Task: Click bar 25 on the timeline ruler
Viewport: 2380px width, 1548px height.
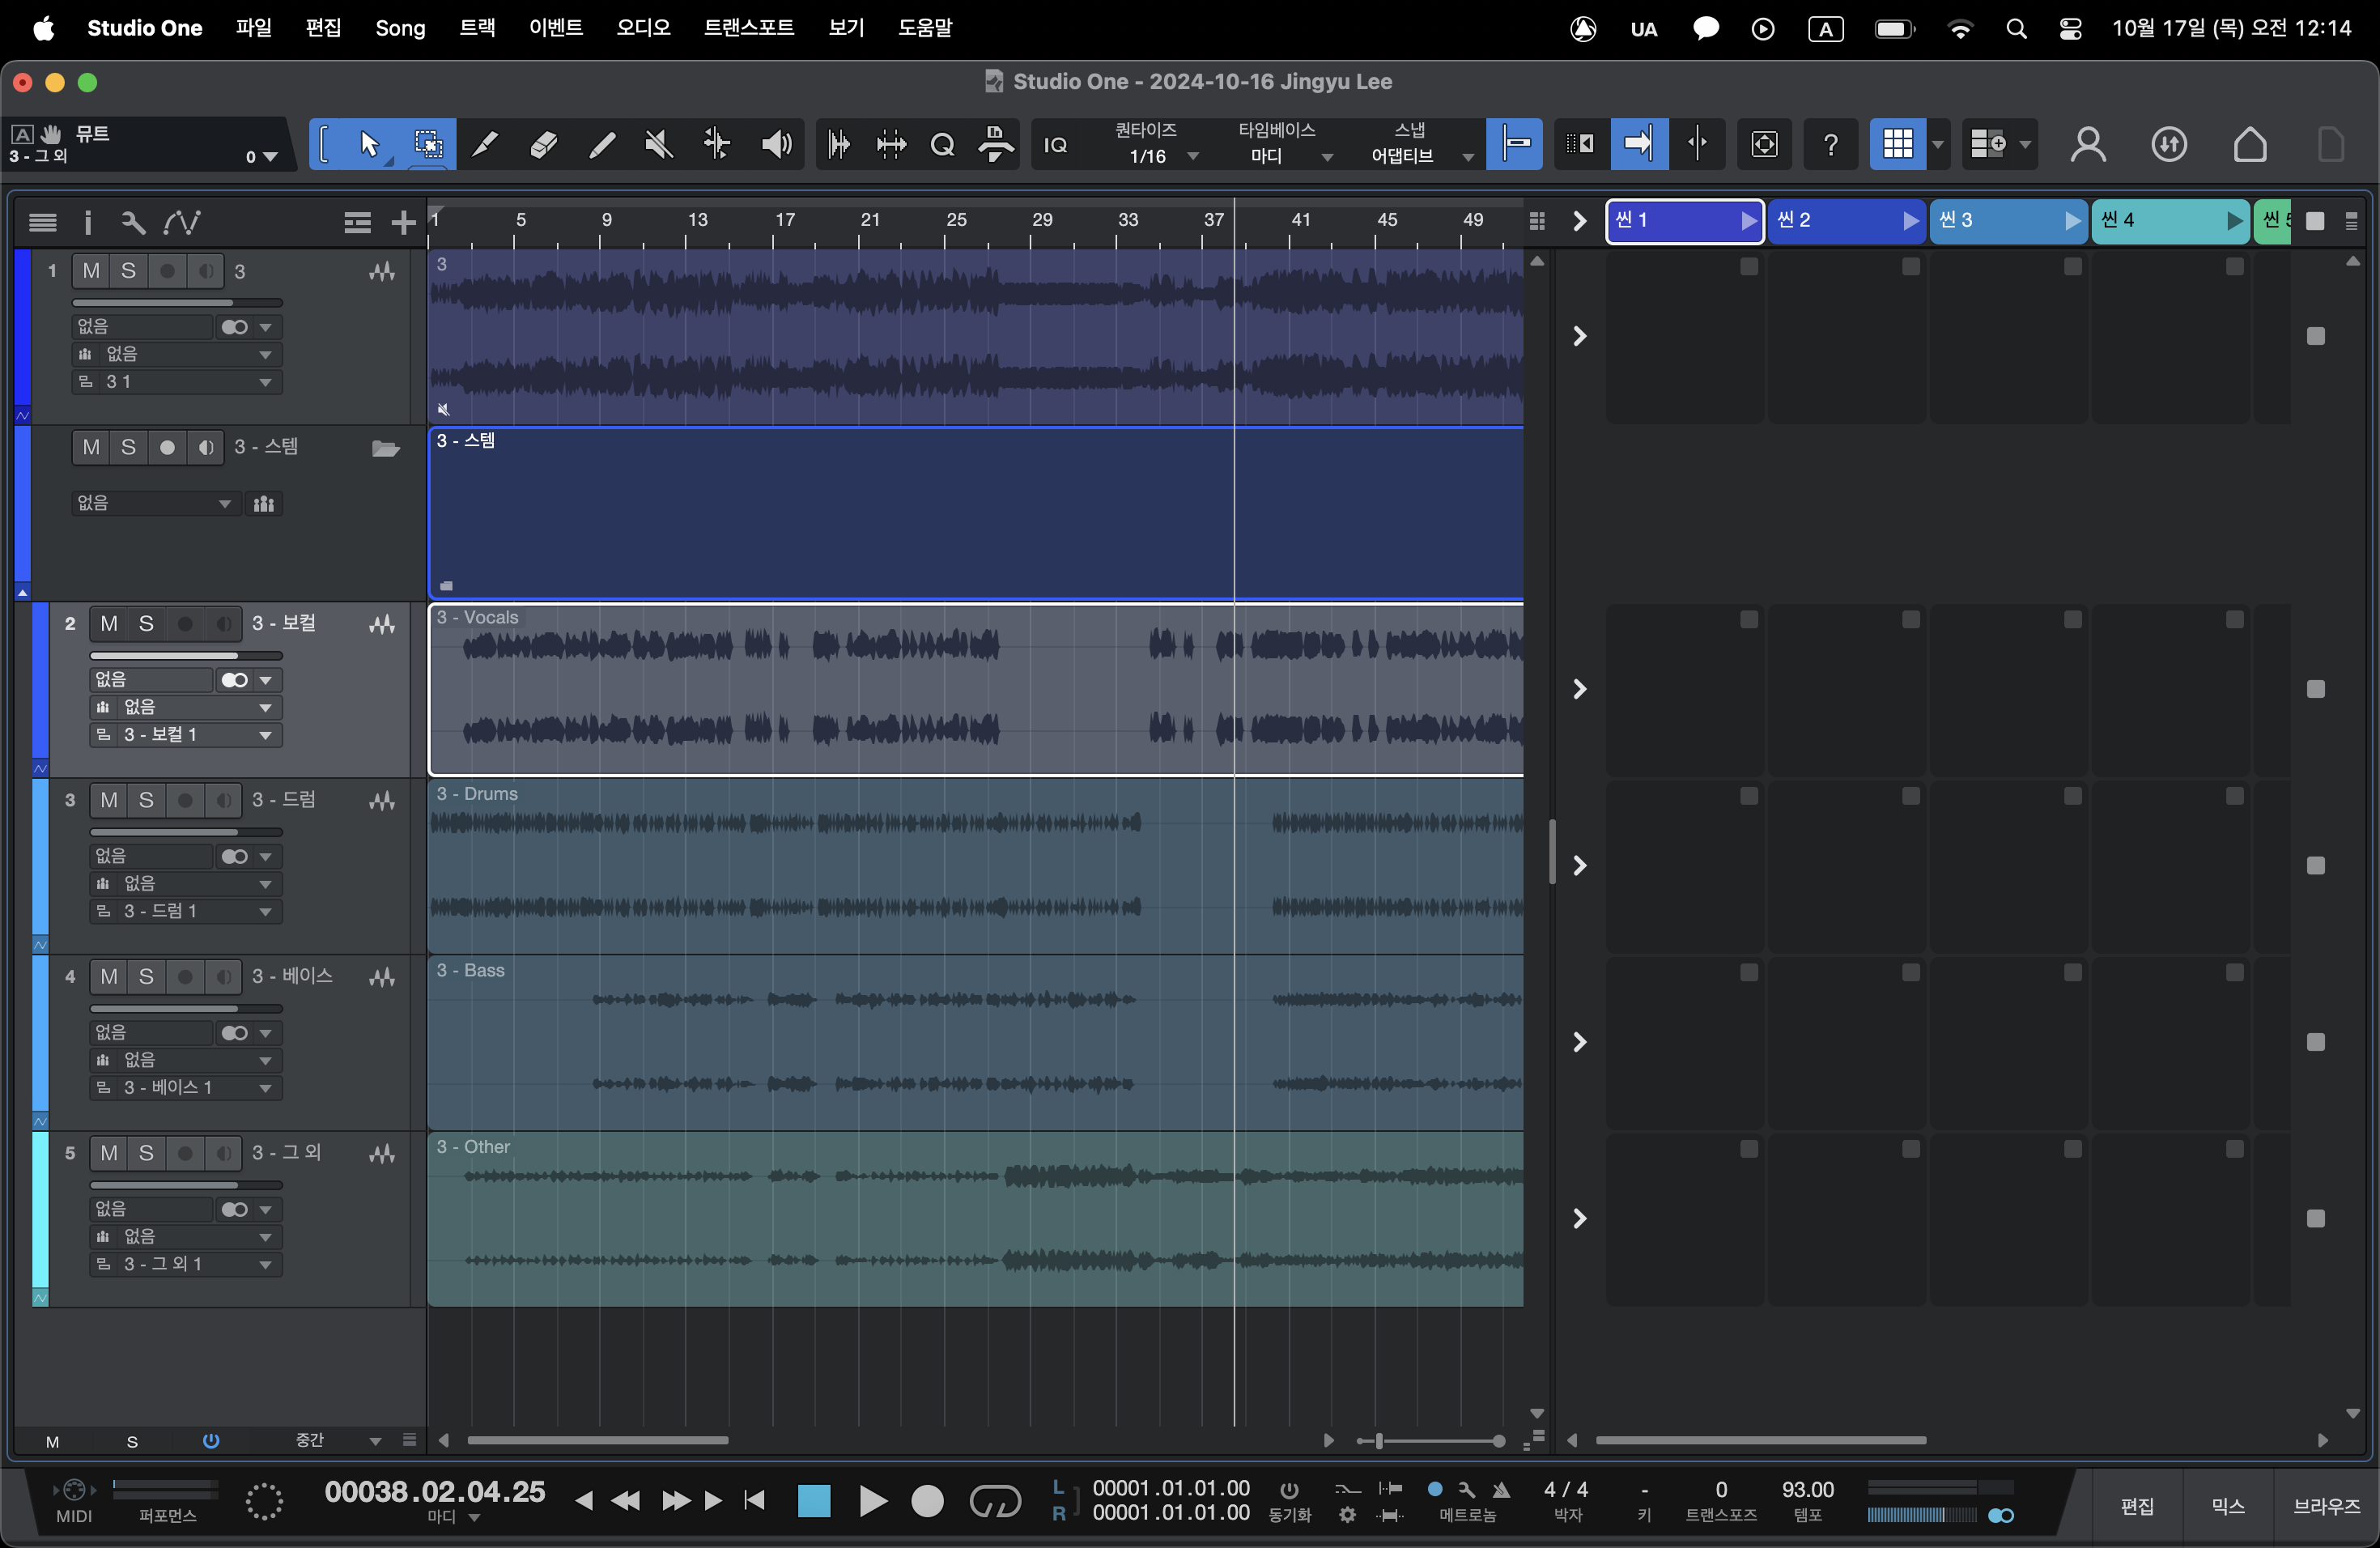Action: [x=956, y=221]
